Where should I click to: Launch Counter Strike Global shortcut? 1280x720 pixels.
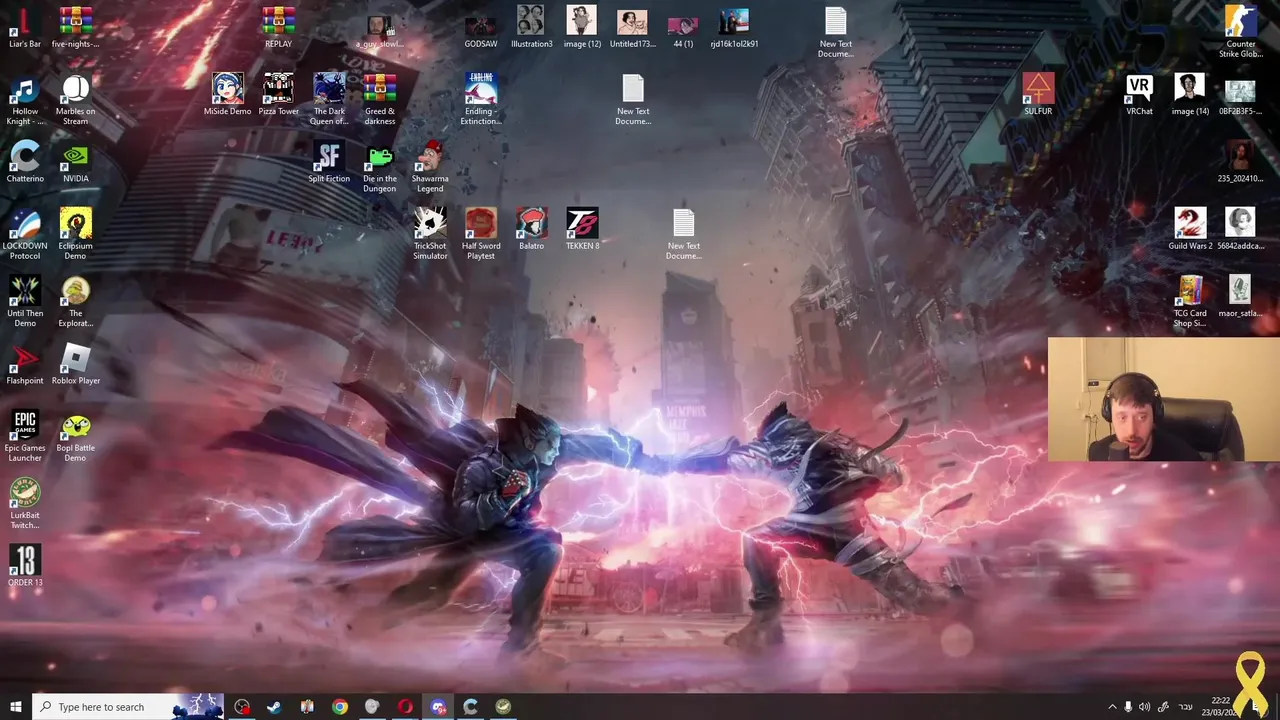point(1240,32)
